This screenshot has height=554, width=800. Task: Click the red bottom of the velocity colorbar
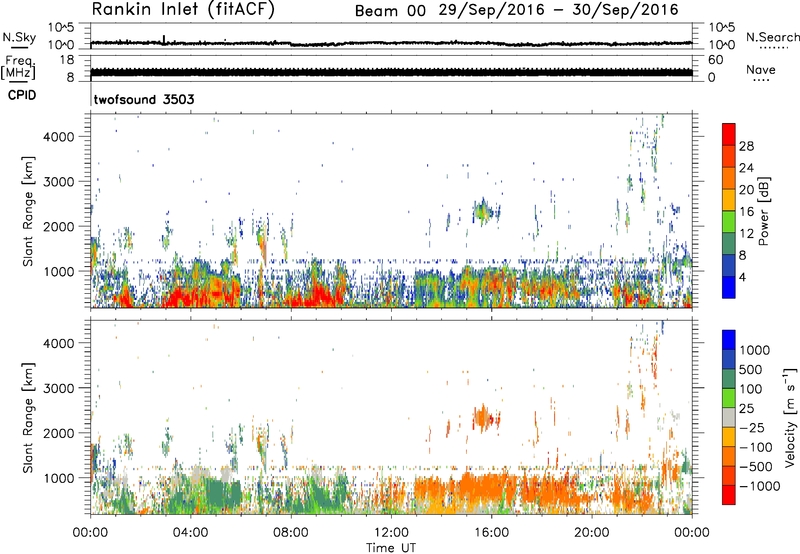[729, 495]
